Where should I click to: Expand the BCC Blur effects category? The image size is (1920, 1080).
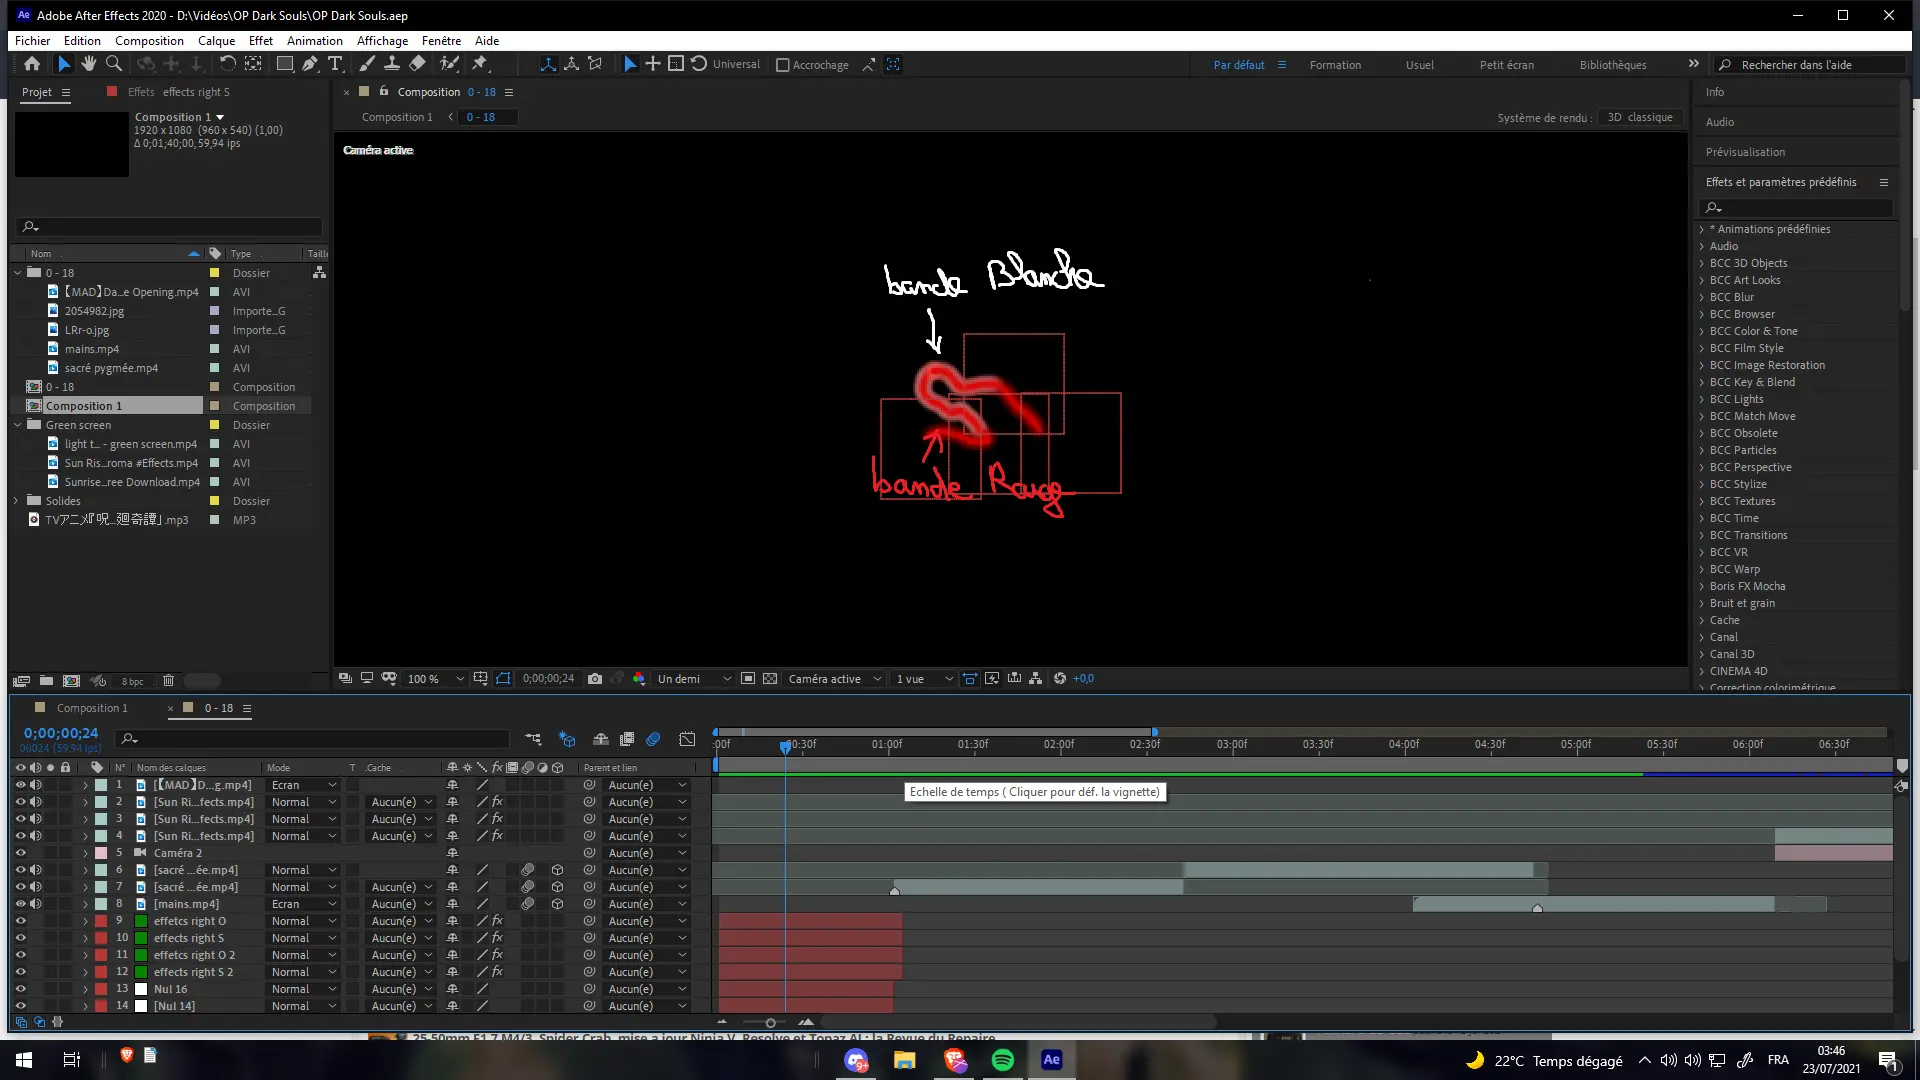click(x=1702, y=297)
